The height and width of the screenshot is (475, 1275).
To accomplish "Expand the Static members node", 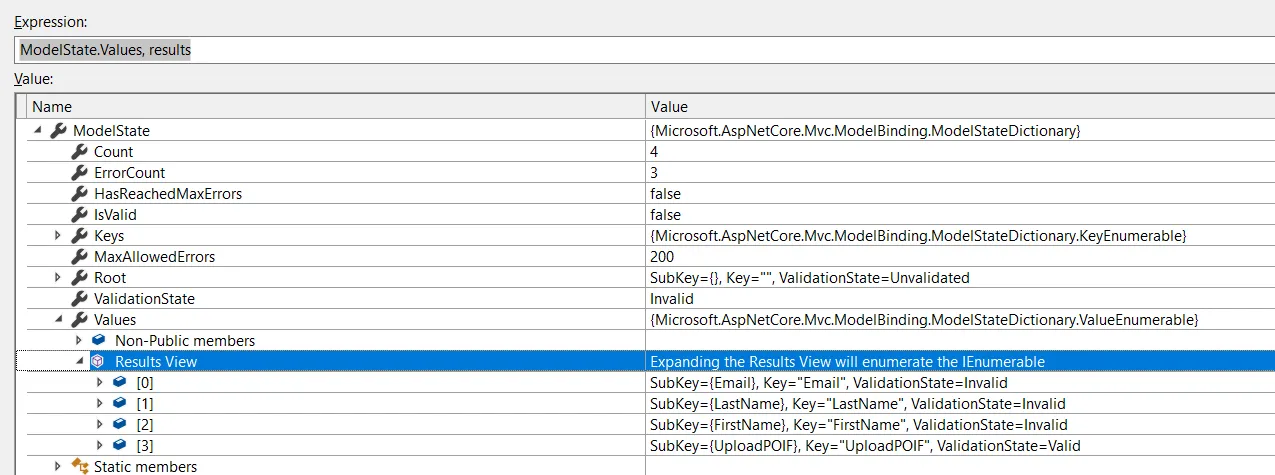I will (x=58, y=467).
